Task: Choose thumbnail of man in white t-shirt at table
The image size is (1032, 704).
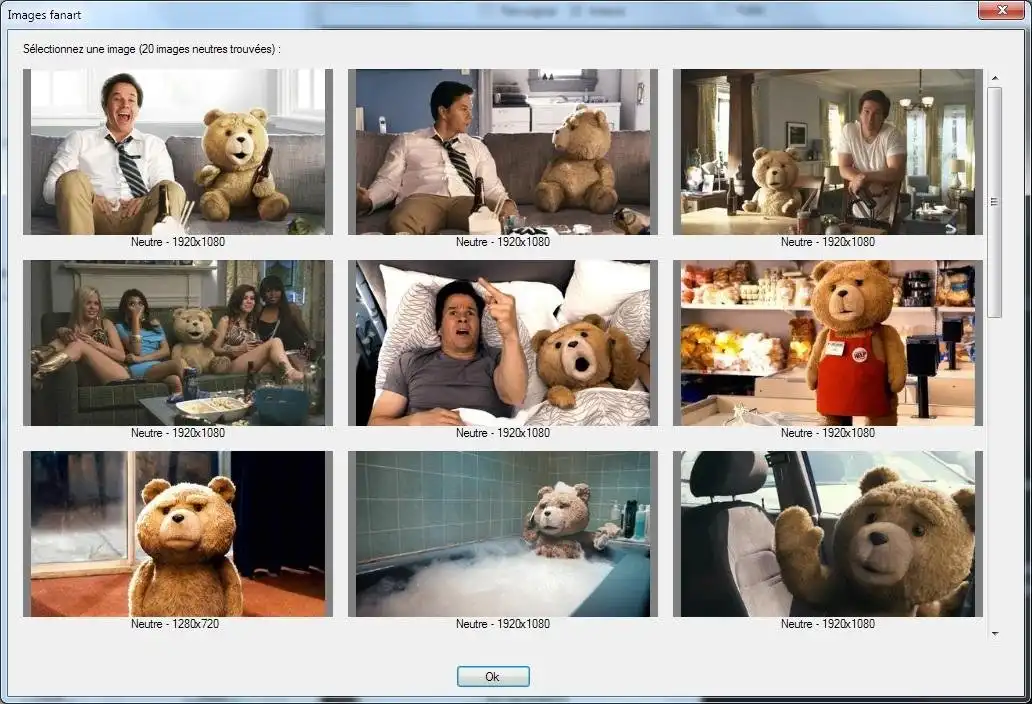Action: pos(828,152)
